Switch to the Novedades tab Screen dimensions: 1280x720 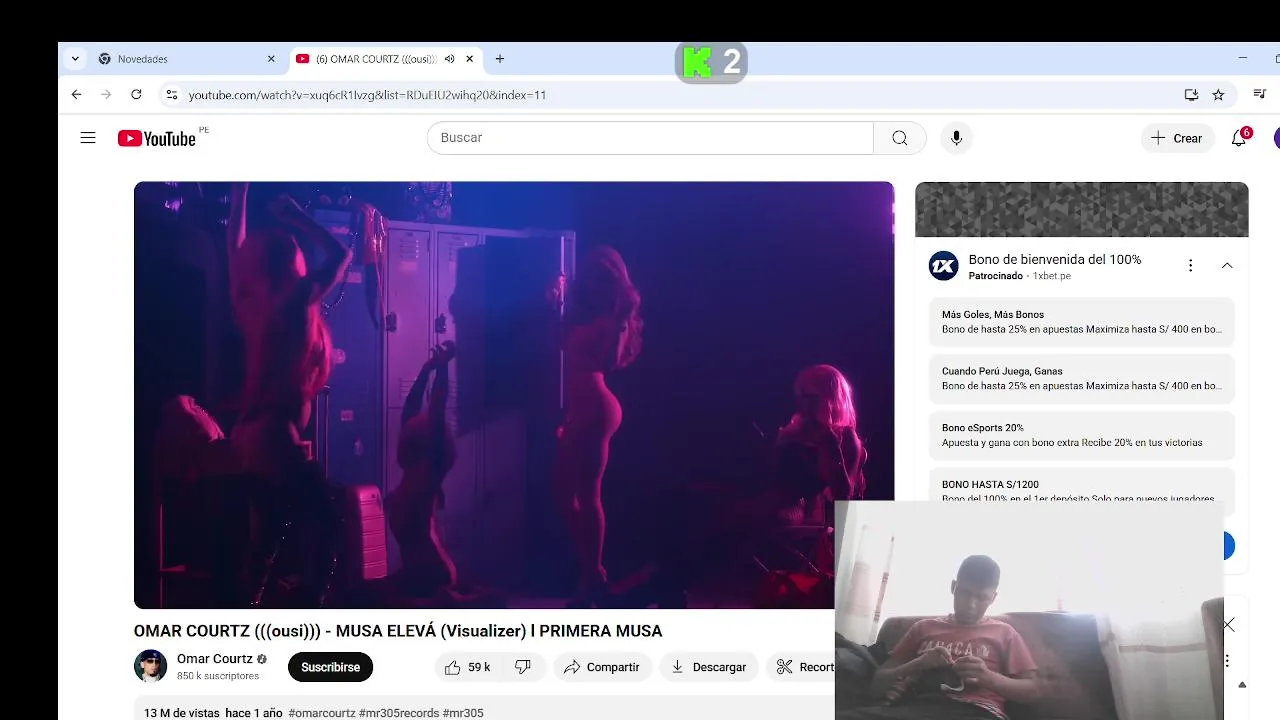pos(187,59)
